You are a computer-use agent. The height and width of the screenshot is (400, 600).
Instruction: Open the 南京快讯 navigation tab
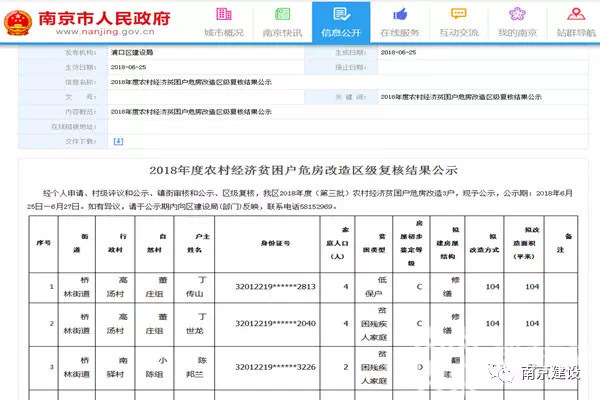(282, 22)
